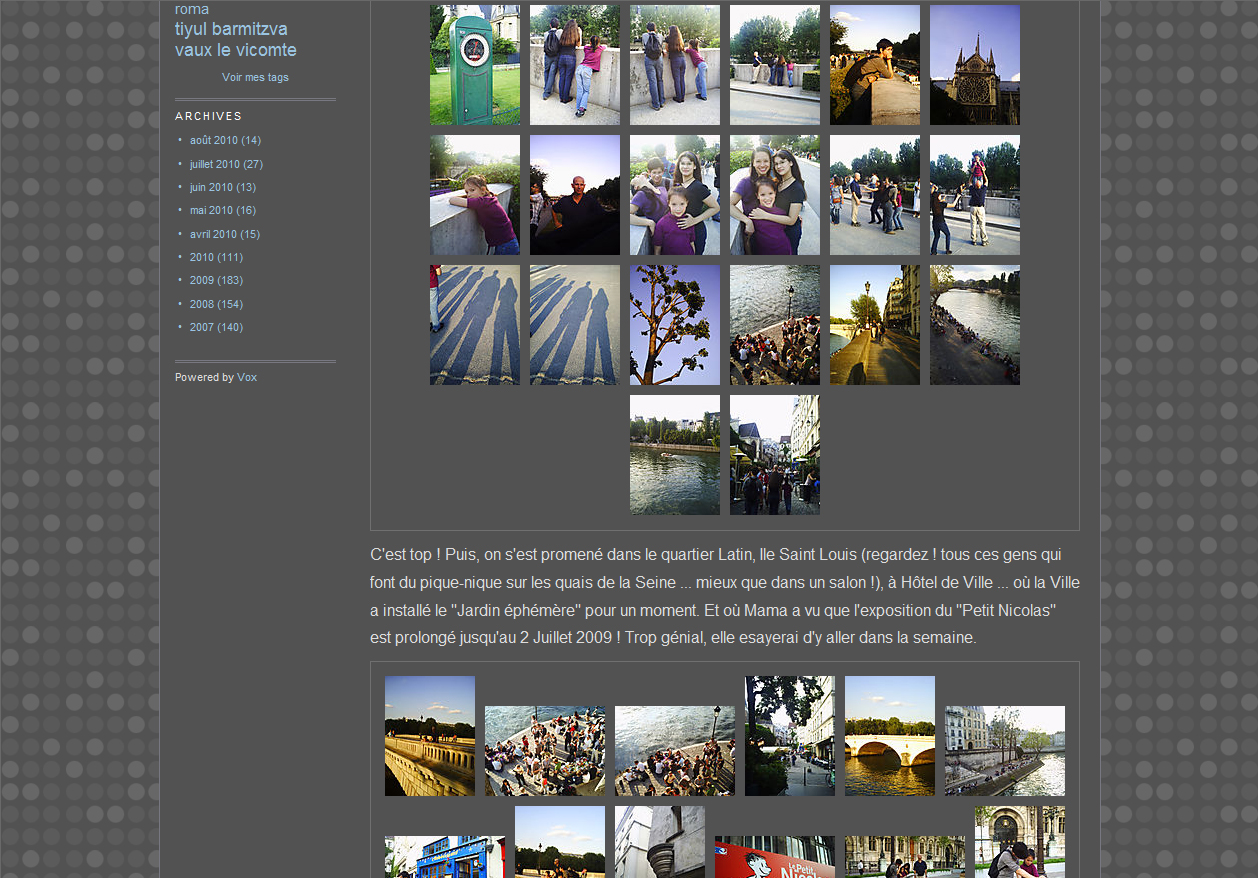Open the 2009 yearly archive
The width and height of the screenshot is (1258, 878).
tap(202, 281)
